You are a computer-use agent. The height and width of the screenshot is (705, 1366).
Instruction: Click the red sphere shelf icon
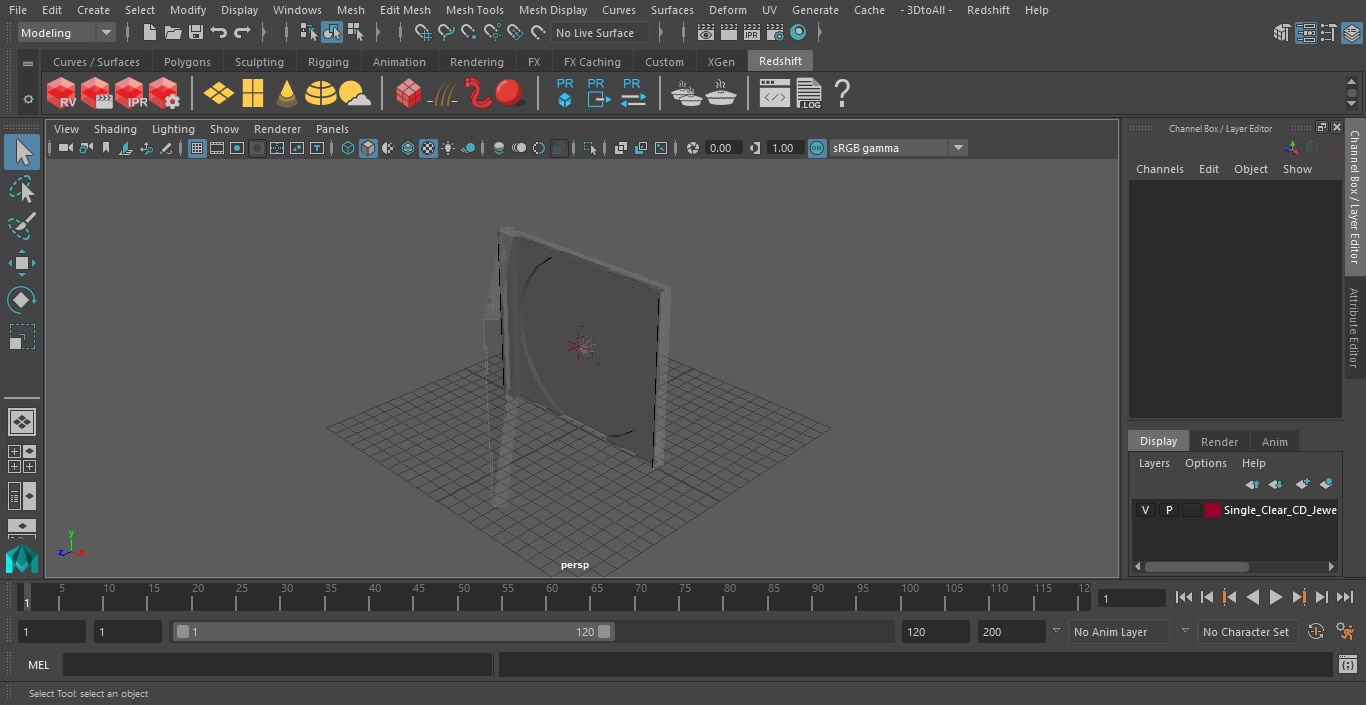510,94
